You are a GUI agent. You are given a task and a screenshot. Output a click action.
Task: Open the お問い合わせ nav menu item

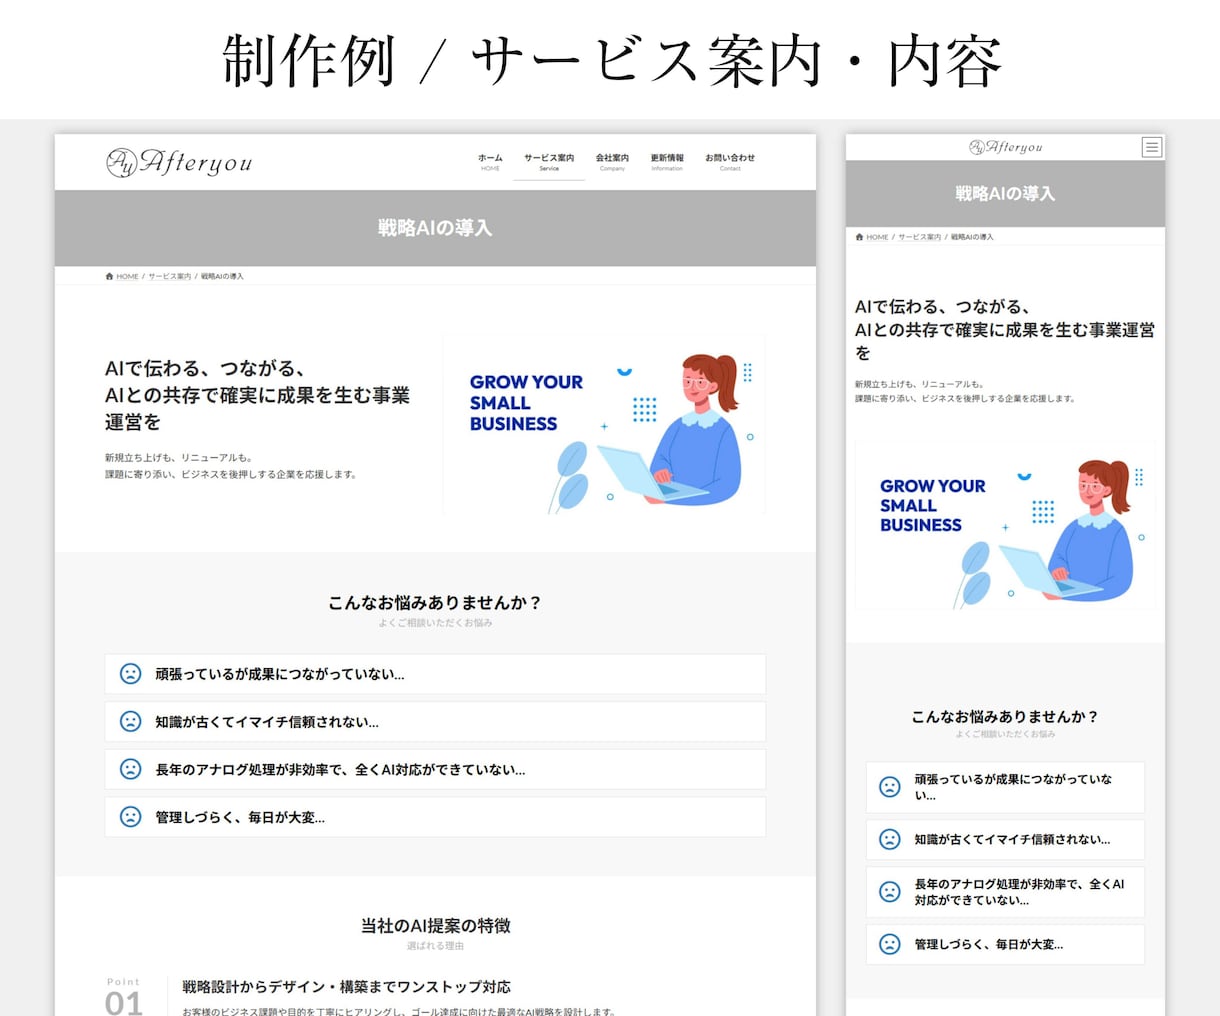[730, 162]
